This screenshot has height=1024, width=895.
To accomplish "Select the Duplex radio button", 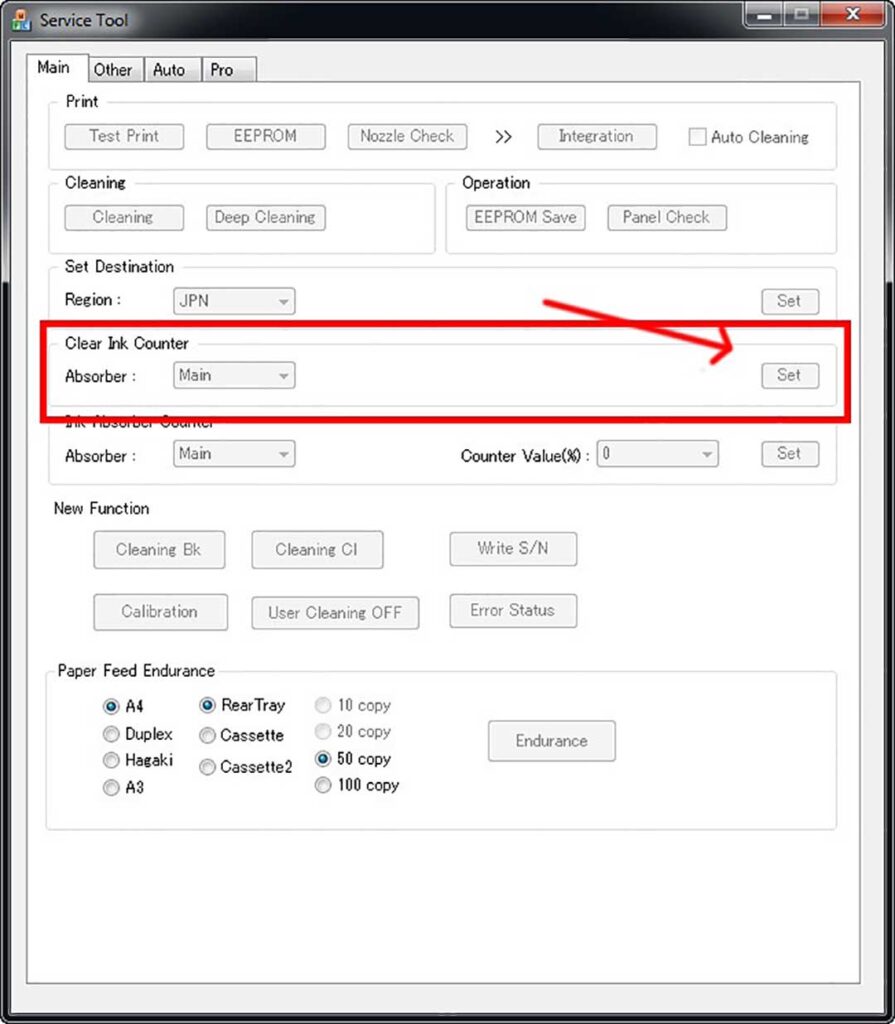I will pos(111,734).
